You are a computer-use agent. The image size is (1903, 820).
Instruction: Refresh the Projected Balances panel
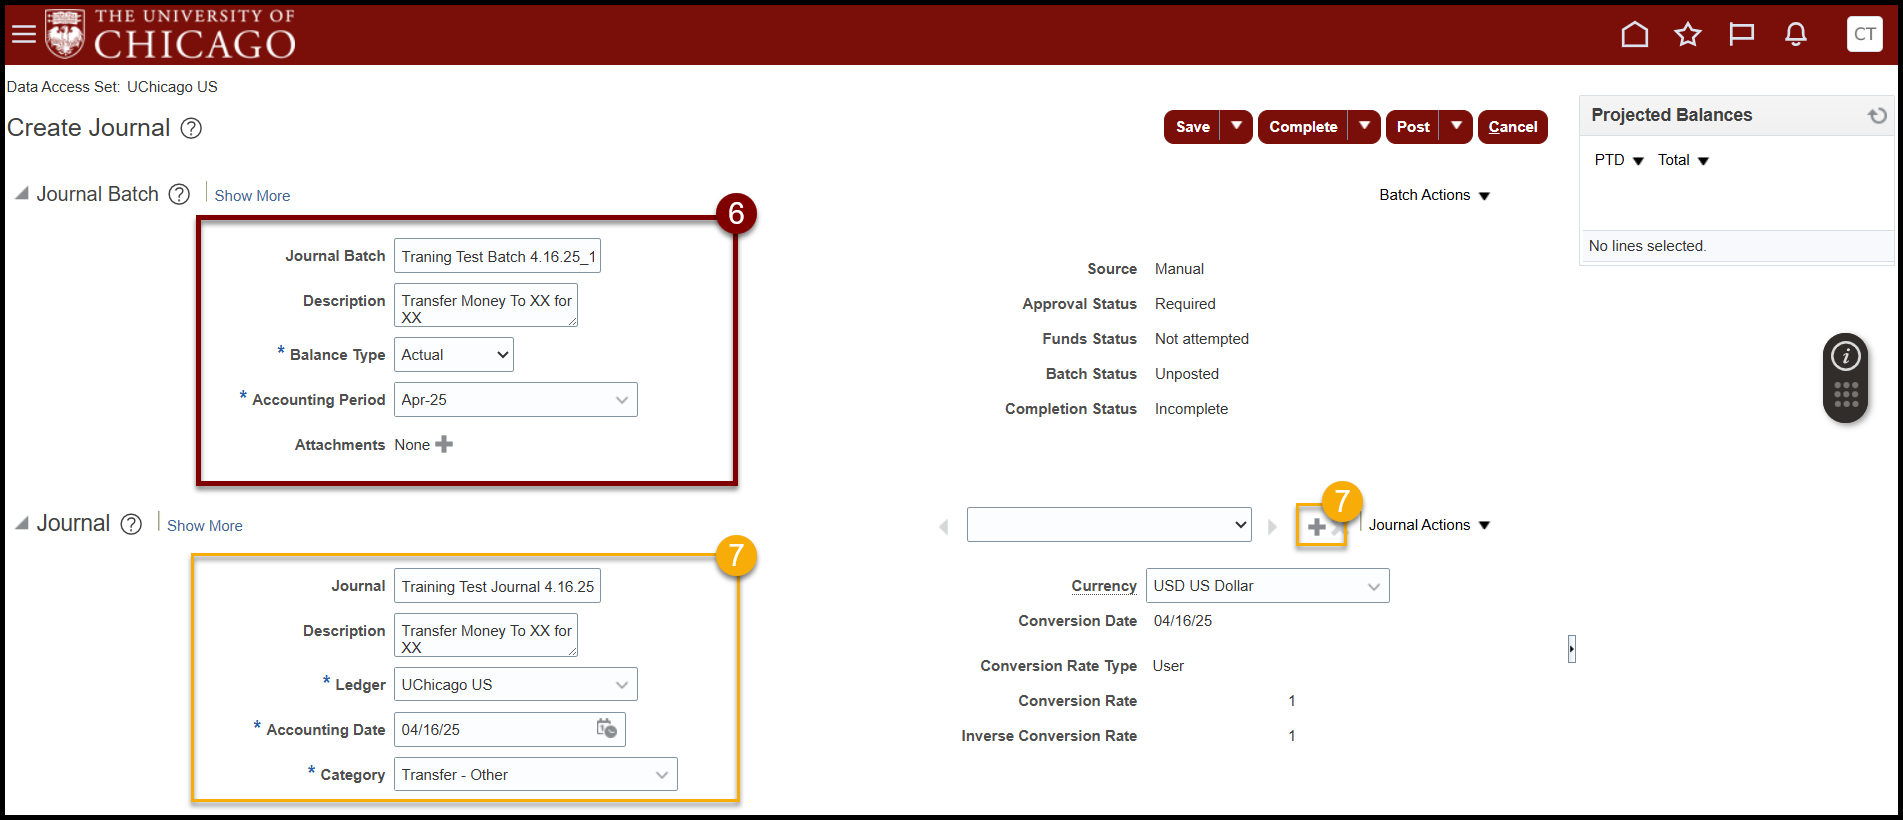1877,116
